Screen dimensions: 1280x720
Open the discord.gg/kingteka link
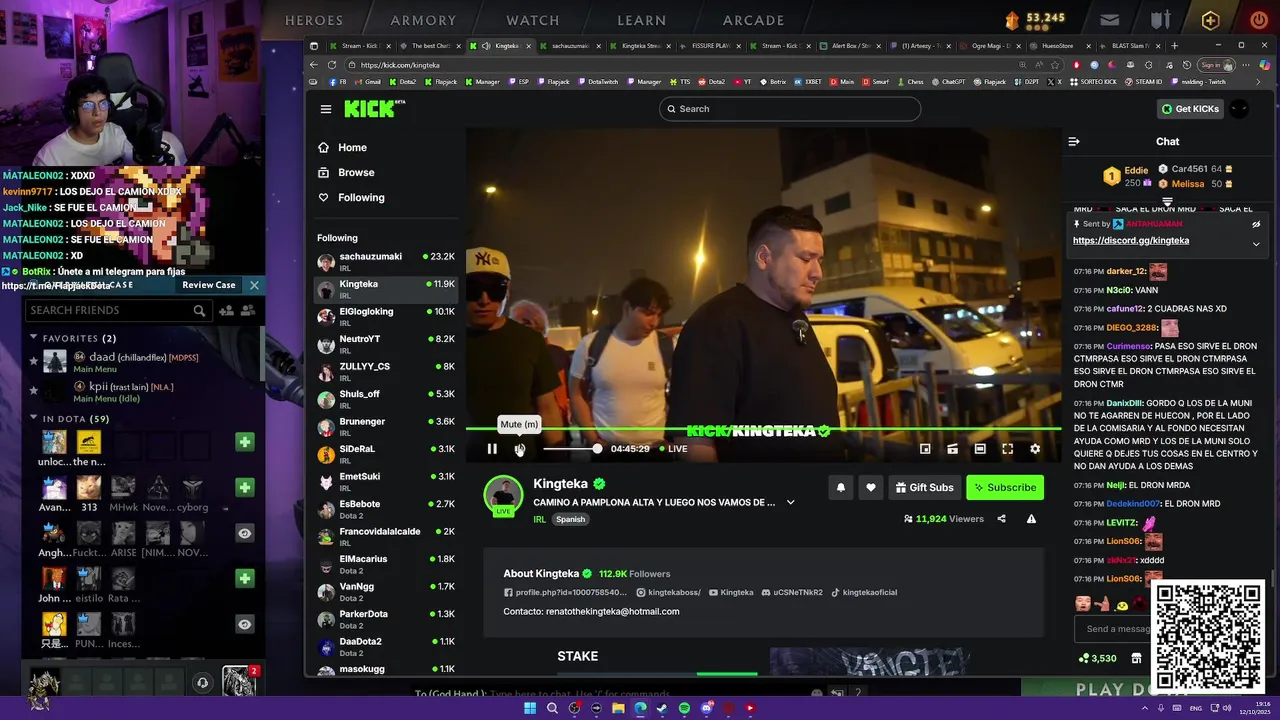(1131, 240)
